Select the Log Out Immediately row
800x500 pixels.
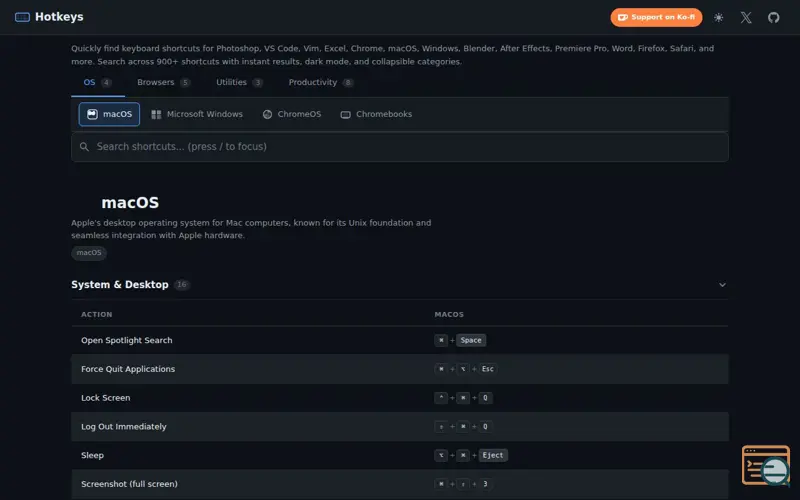[399, 427]
